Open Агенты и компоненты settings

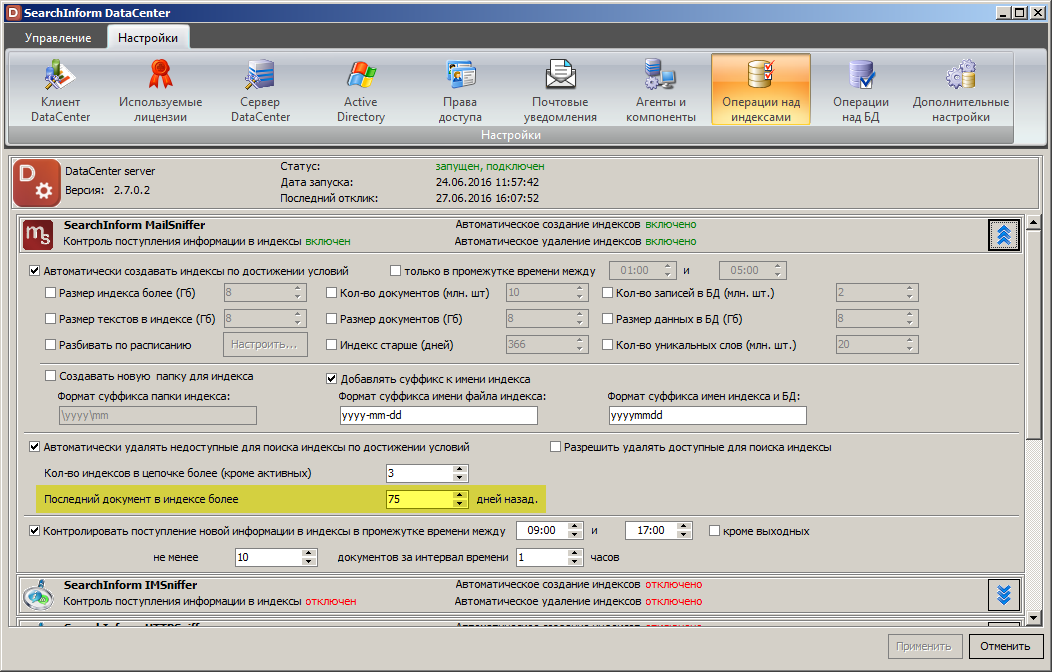click(x=660, y=91)
